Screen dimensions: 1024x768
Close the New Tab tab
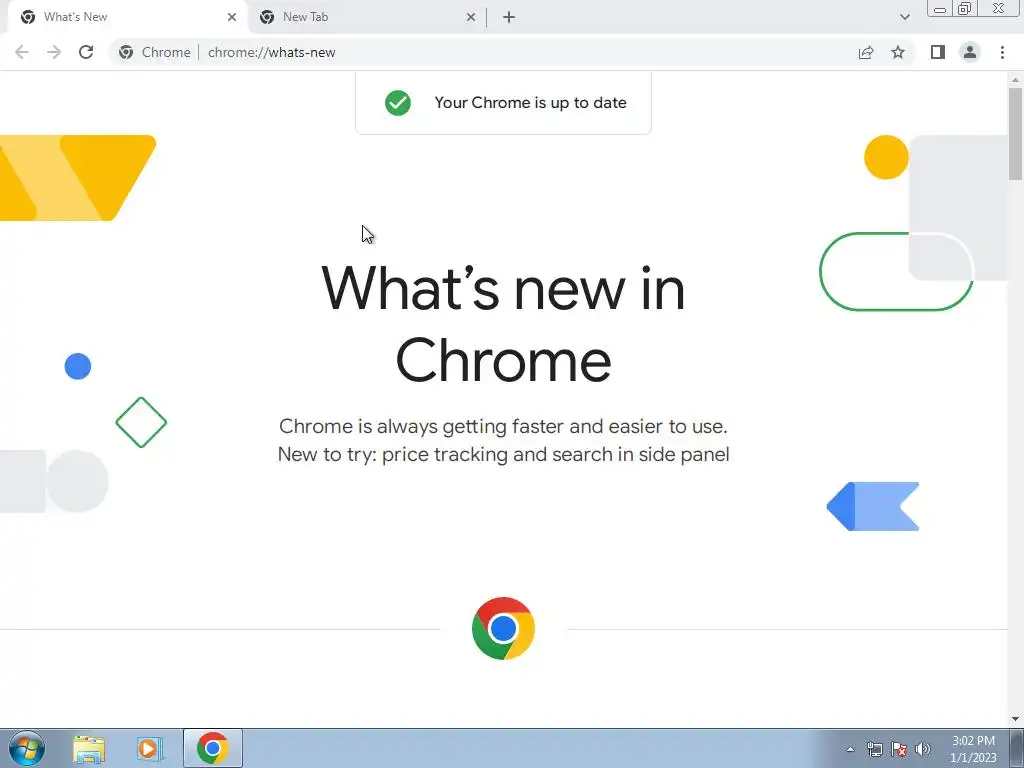pyautogui.click(x=471, y=17)
